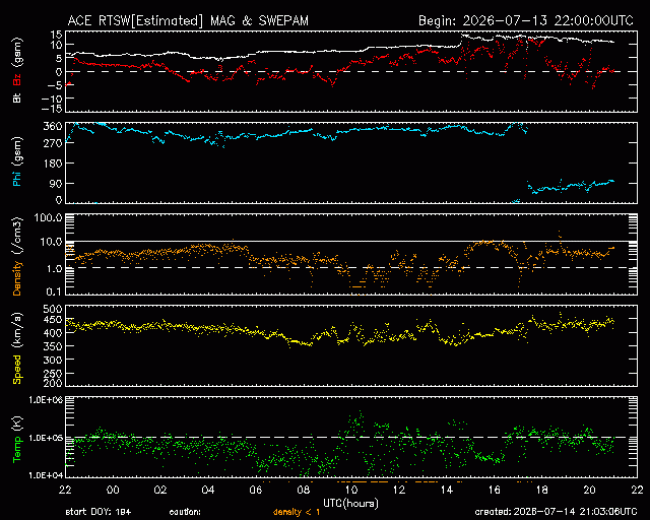
Task: Select the "0.1" tick on the Density axis
Action: pos(54,292)
